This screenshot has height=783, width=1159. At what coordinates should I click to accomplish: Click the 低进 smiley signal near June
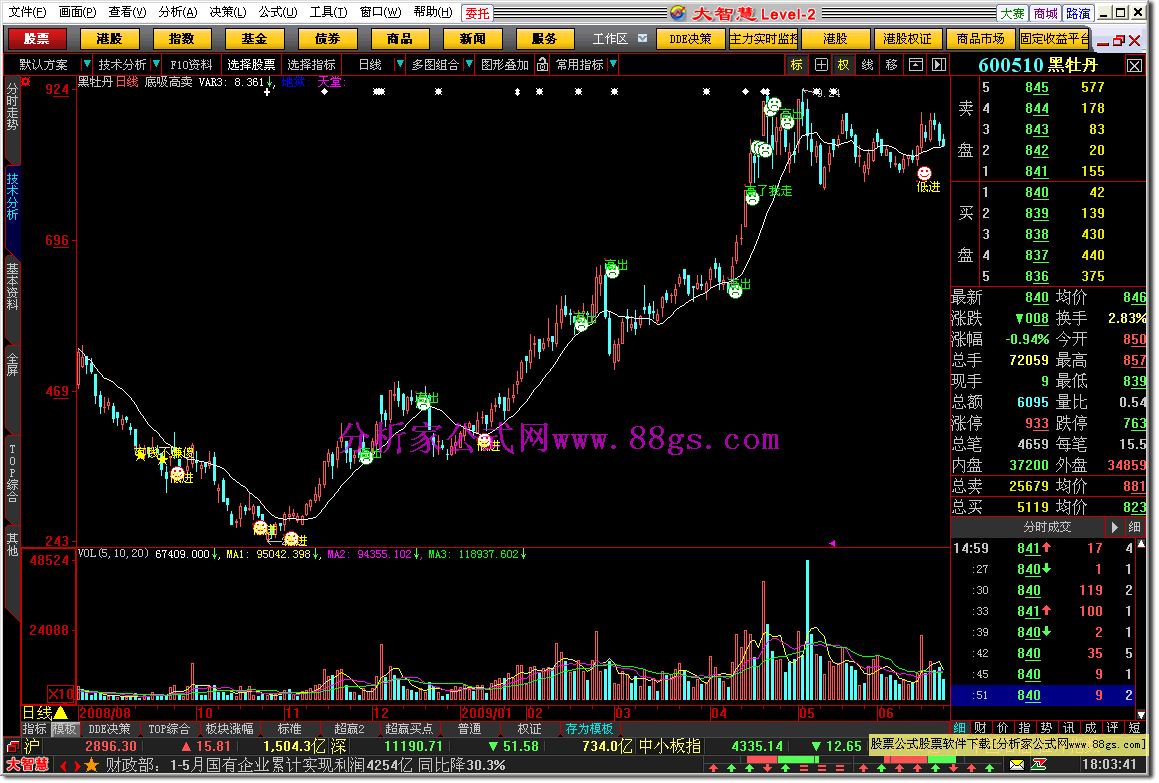click(924, 173)
